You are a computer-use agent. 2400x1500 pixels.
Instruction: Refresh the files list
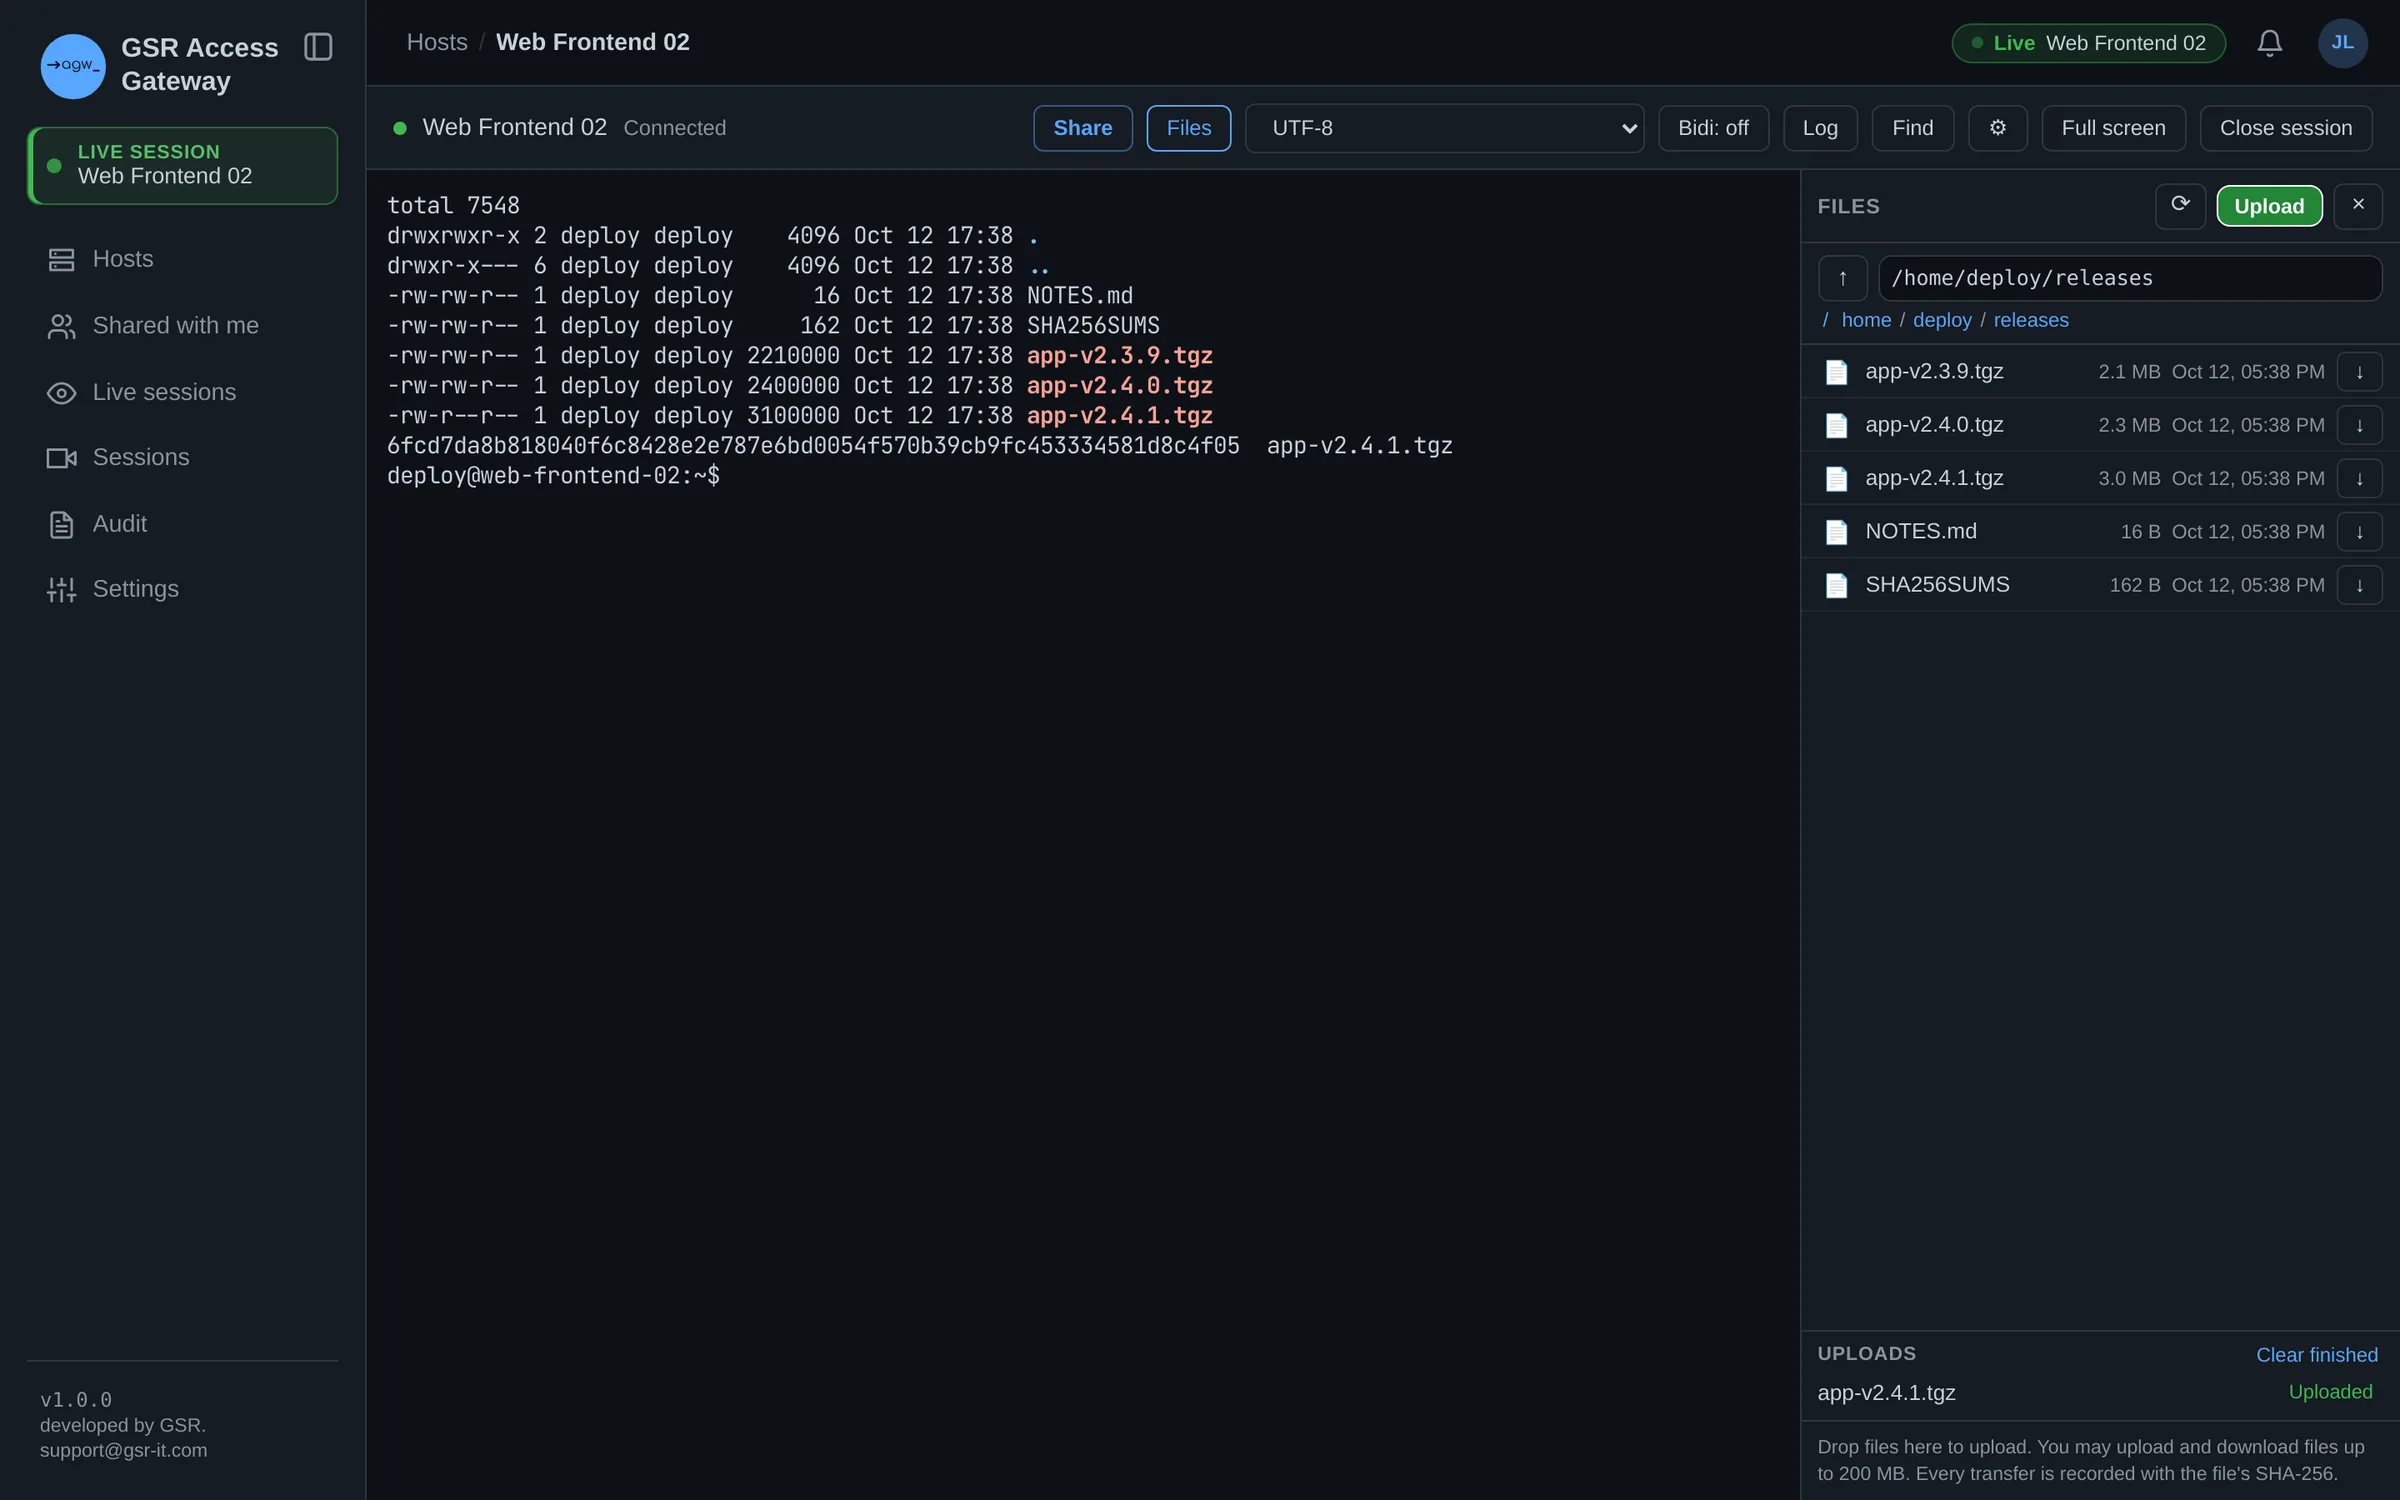pyautogui.click(x=2180, y=206)
